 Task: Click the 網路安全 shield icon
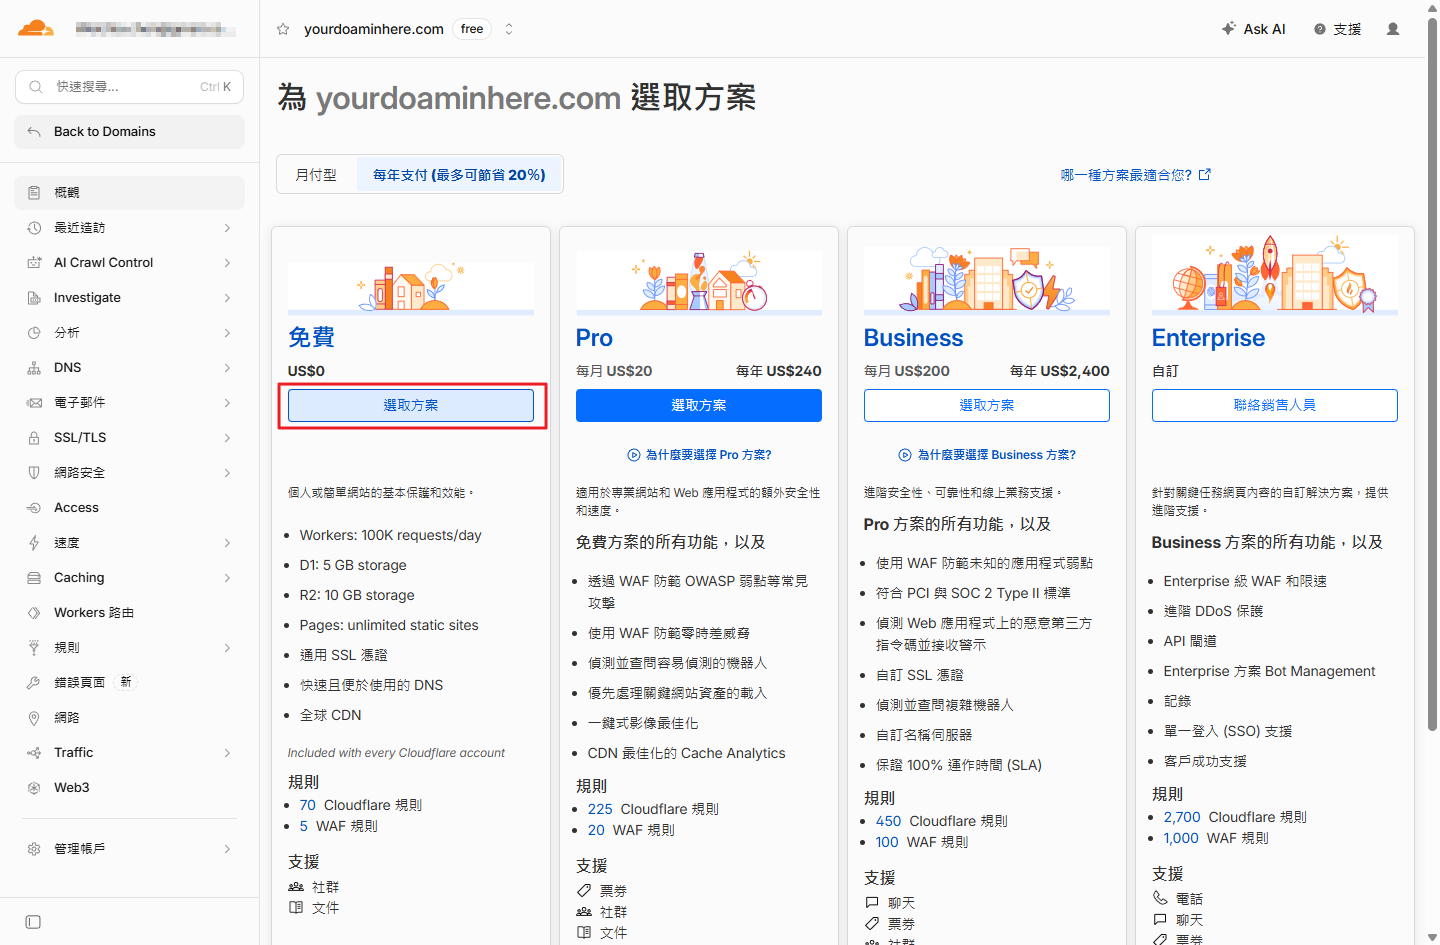click(x=34, y=473)
